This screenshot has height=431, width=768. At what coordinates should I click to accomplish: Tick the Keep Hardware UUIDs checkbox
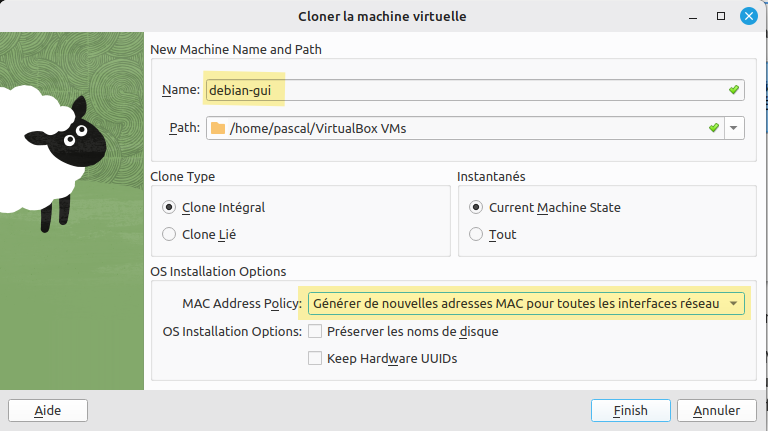(x=315, y=358)
